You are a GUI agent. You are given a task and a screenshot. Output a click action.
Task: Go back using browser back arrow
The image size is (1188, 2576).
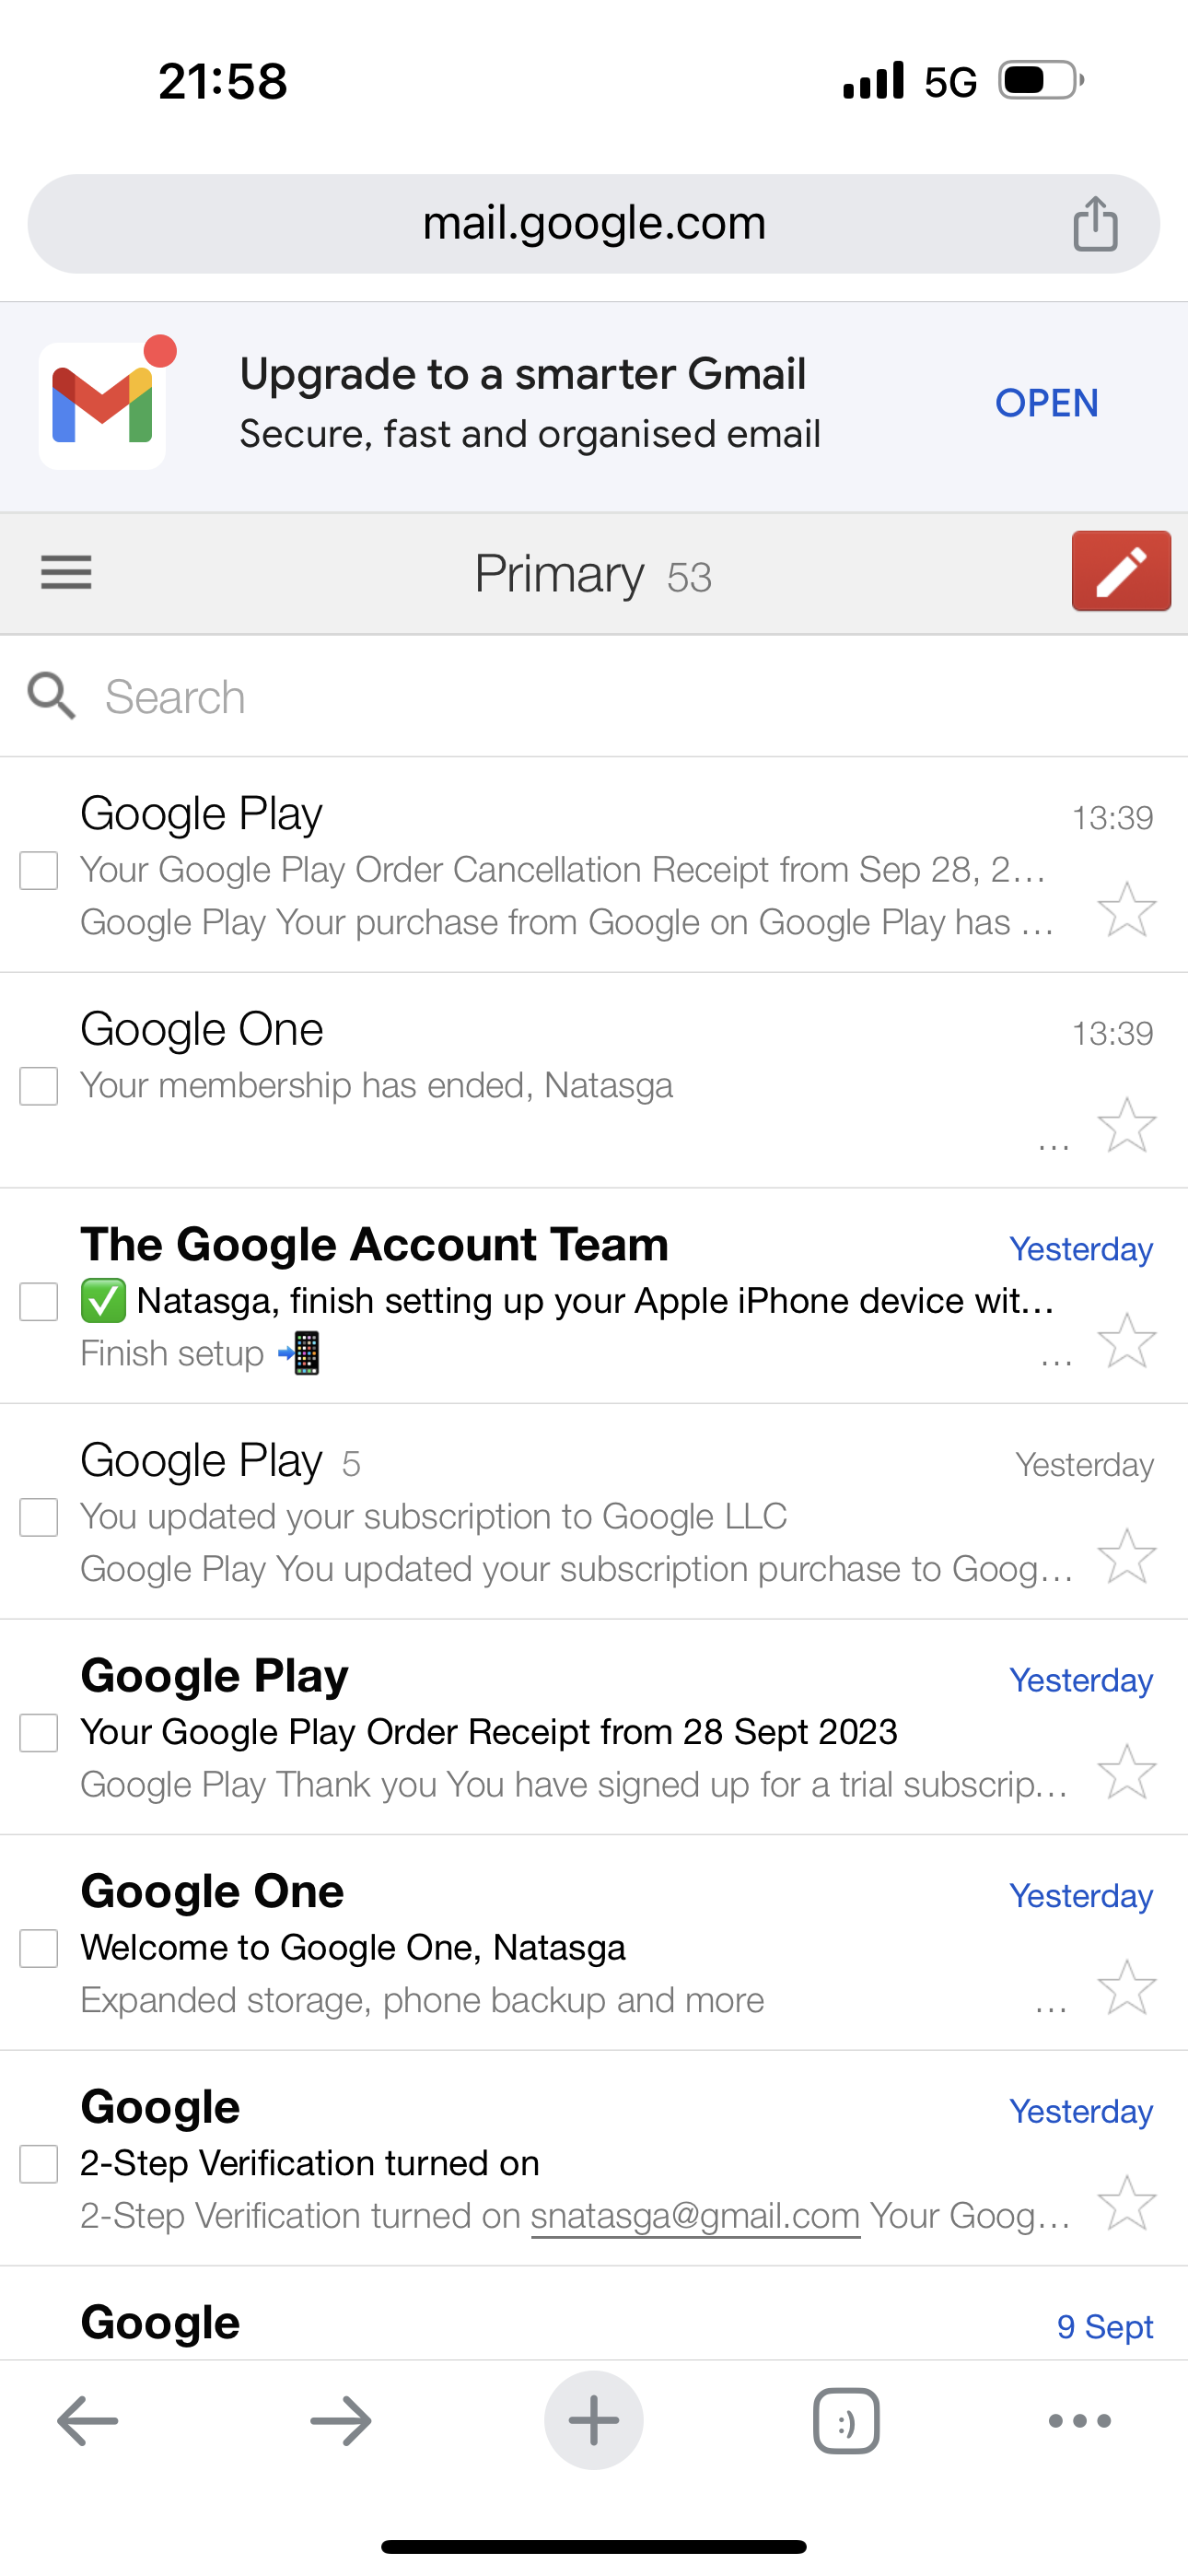[x=88, y=2421]
